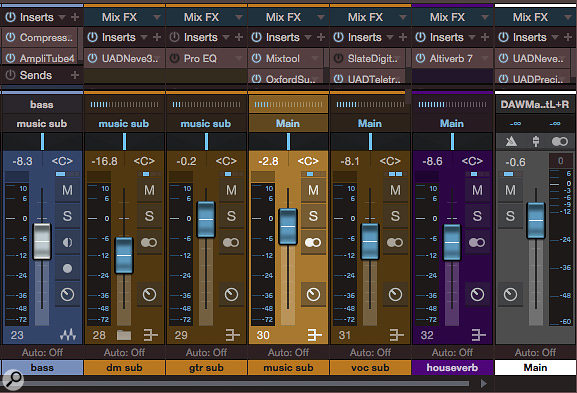This screenshot has height=393, width=577.
Task: Add an insert on the voc sub channel
Action: coord(403,37)
